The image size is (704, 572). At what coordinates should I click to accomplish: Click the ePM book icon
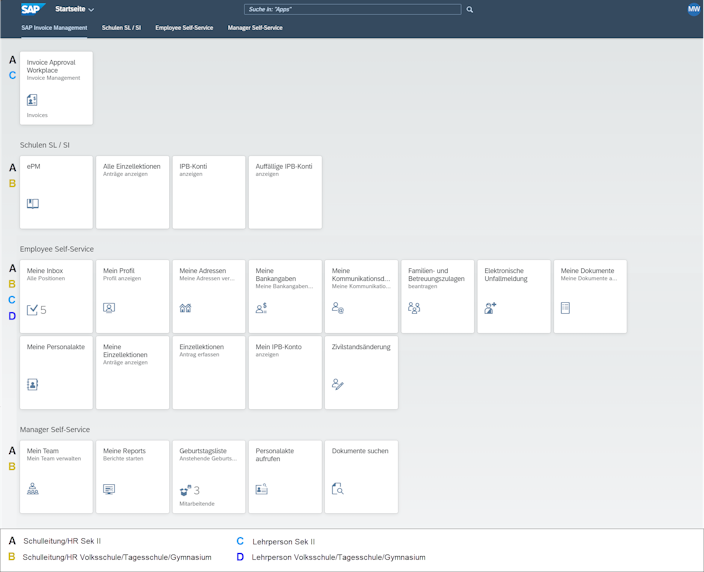33,204
